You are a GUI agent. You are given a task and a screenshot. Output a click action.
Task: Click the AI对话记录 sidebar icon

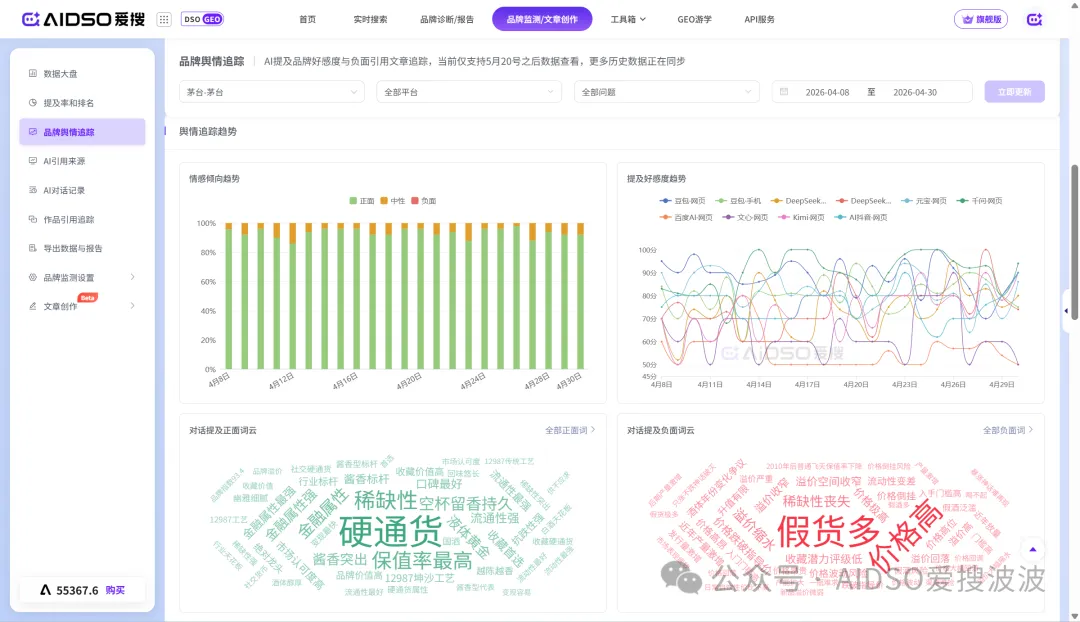point(32,190)
